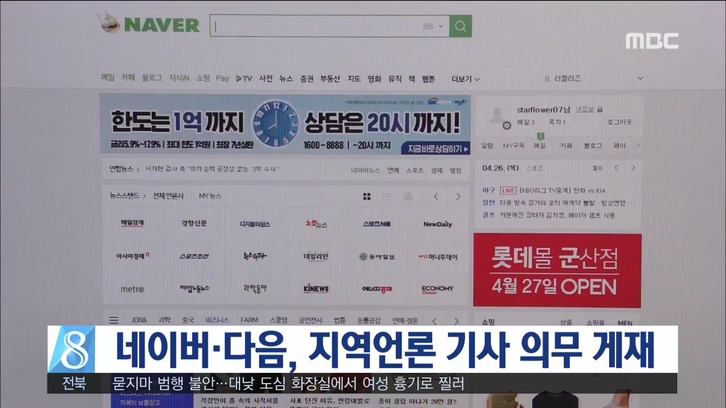726x408 pixels.
Task: Click the 롯데몰 군산점 OPEN ad
Action: (557, 270)
